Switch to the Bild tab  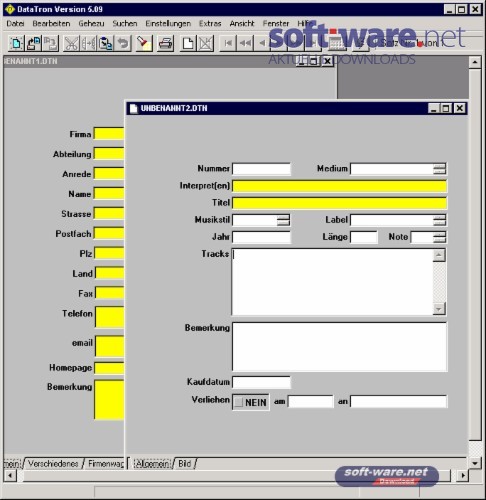tap(185, 464)
